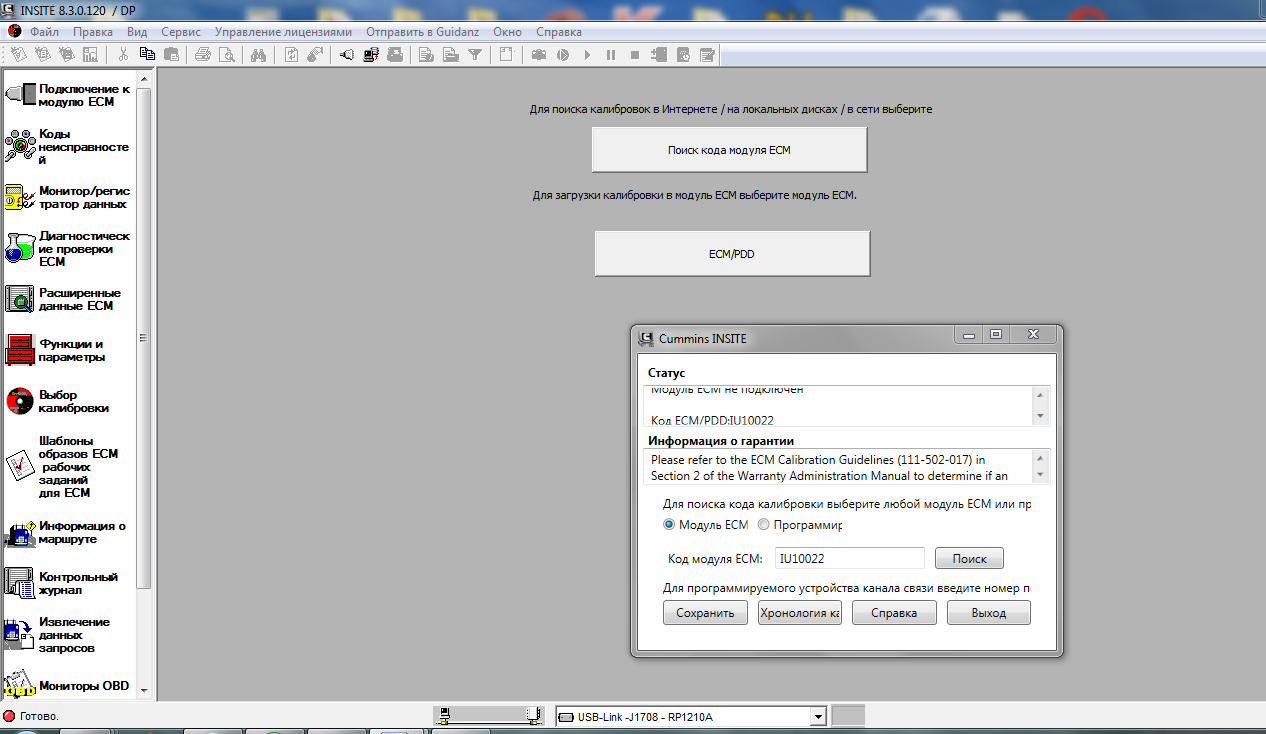Click the camera snapshot icon in toolbar
This screenshot has height=734, width=1266.
pos(539,55)
